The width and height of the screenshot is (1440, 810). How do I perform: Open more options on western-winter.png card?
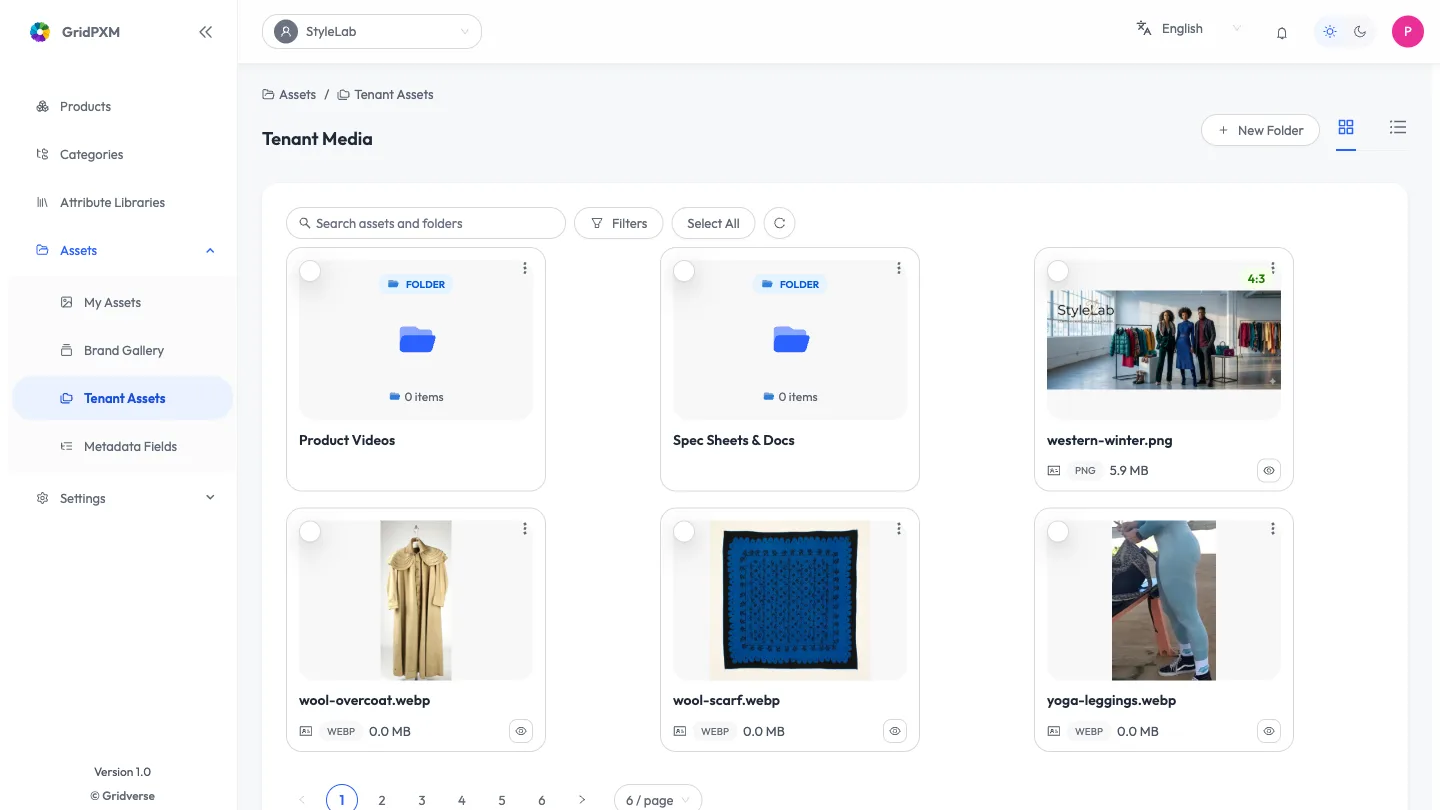pos(1273,268)
